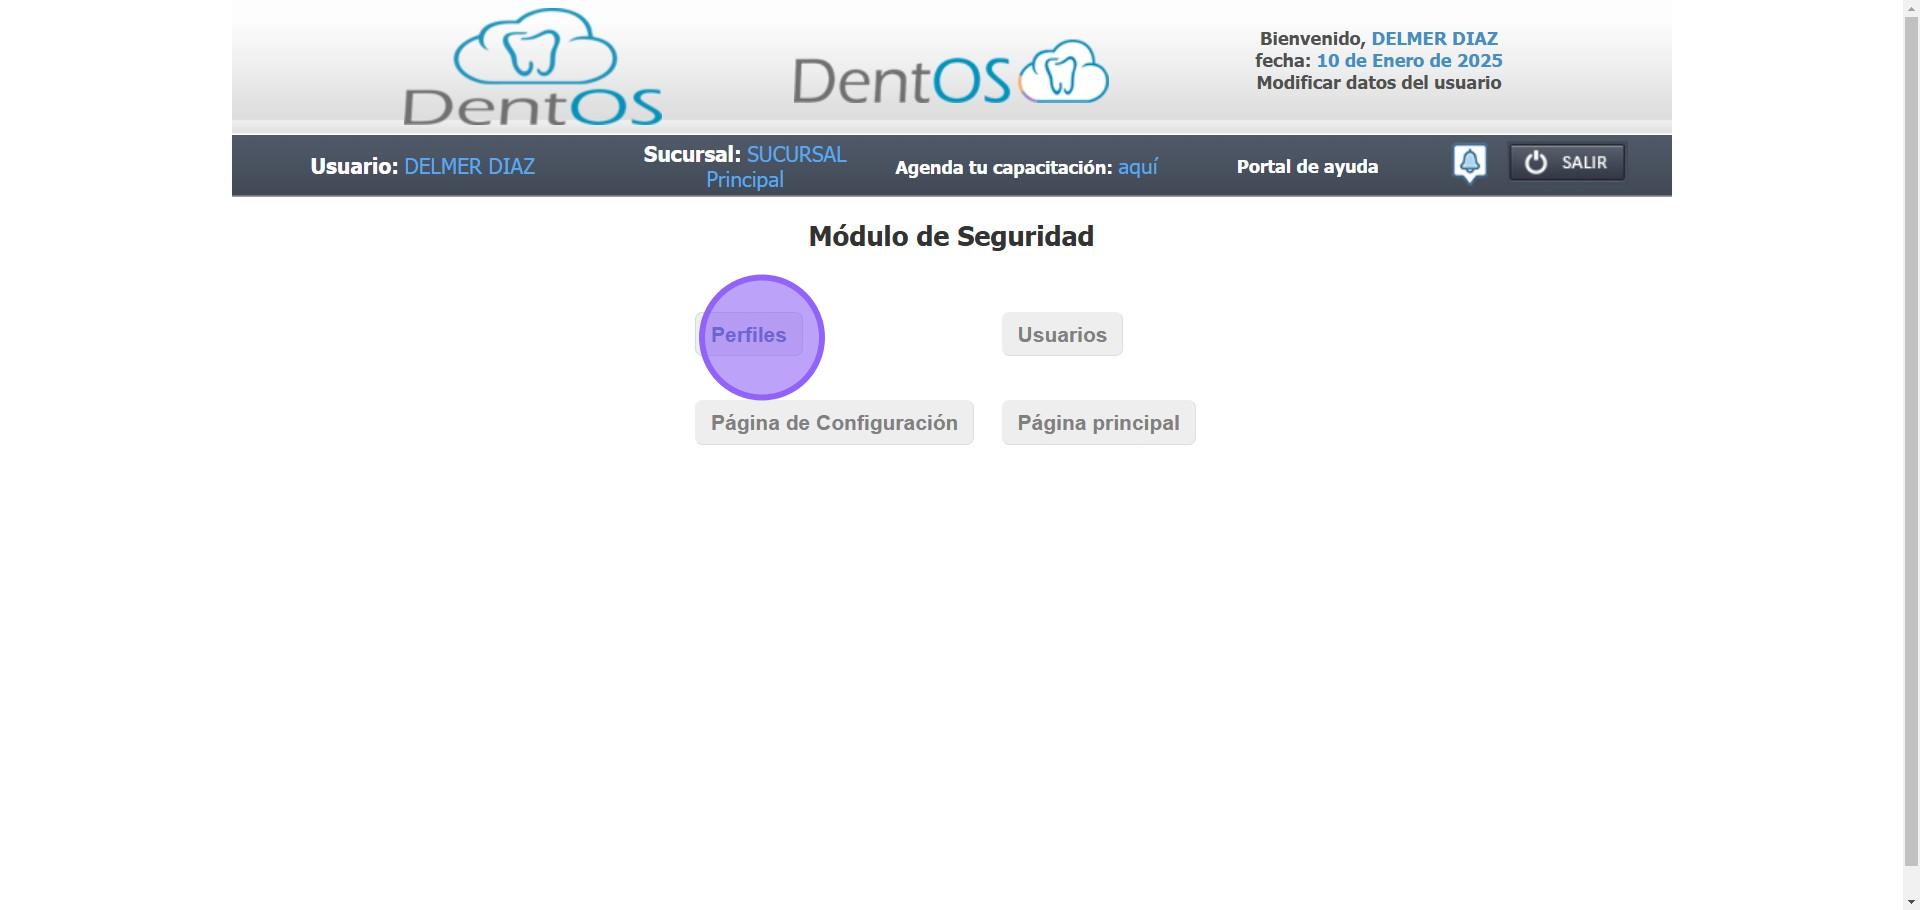This screenshot has height=910, width=1920.
Task: Return to Página principal
Action: pos(1098,423)
